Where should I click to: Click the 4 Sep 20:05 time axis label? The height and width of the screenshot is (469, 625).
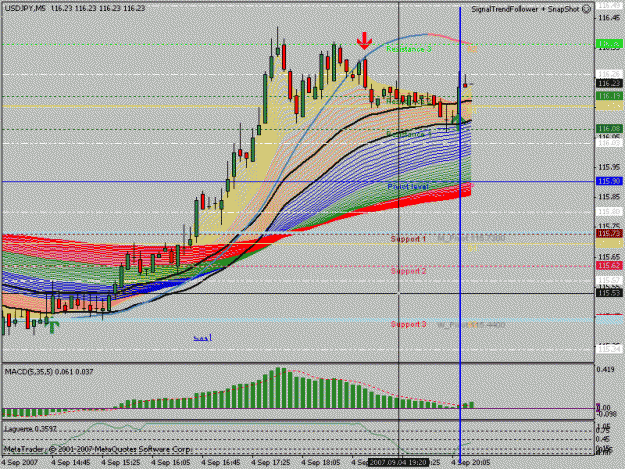470,463
